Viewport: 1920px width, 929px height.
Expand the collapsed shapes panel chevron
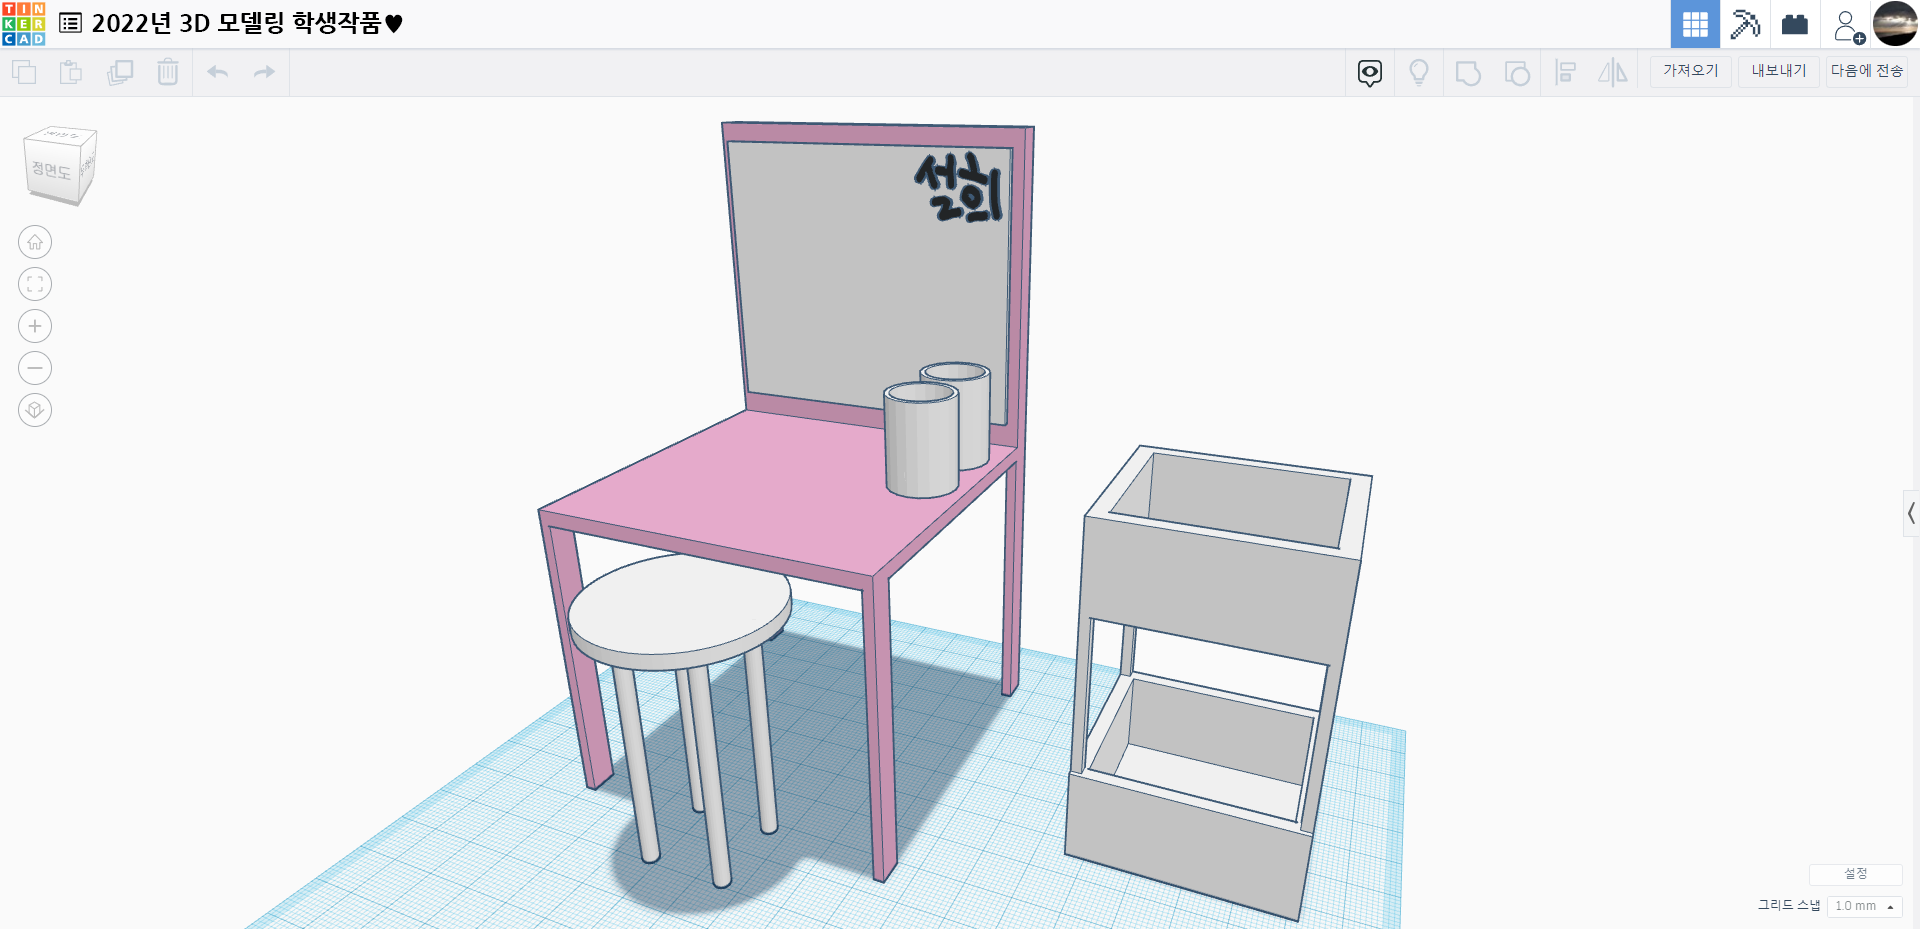pos(1911,514)
